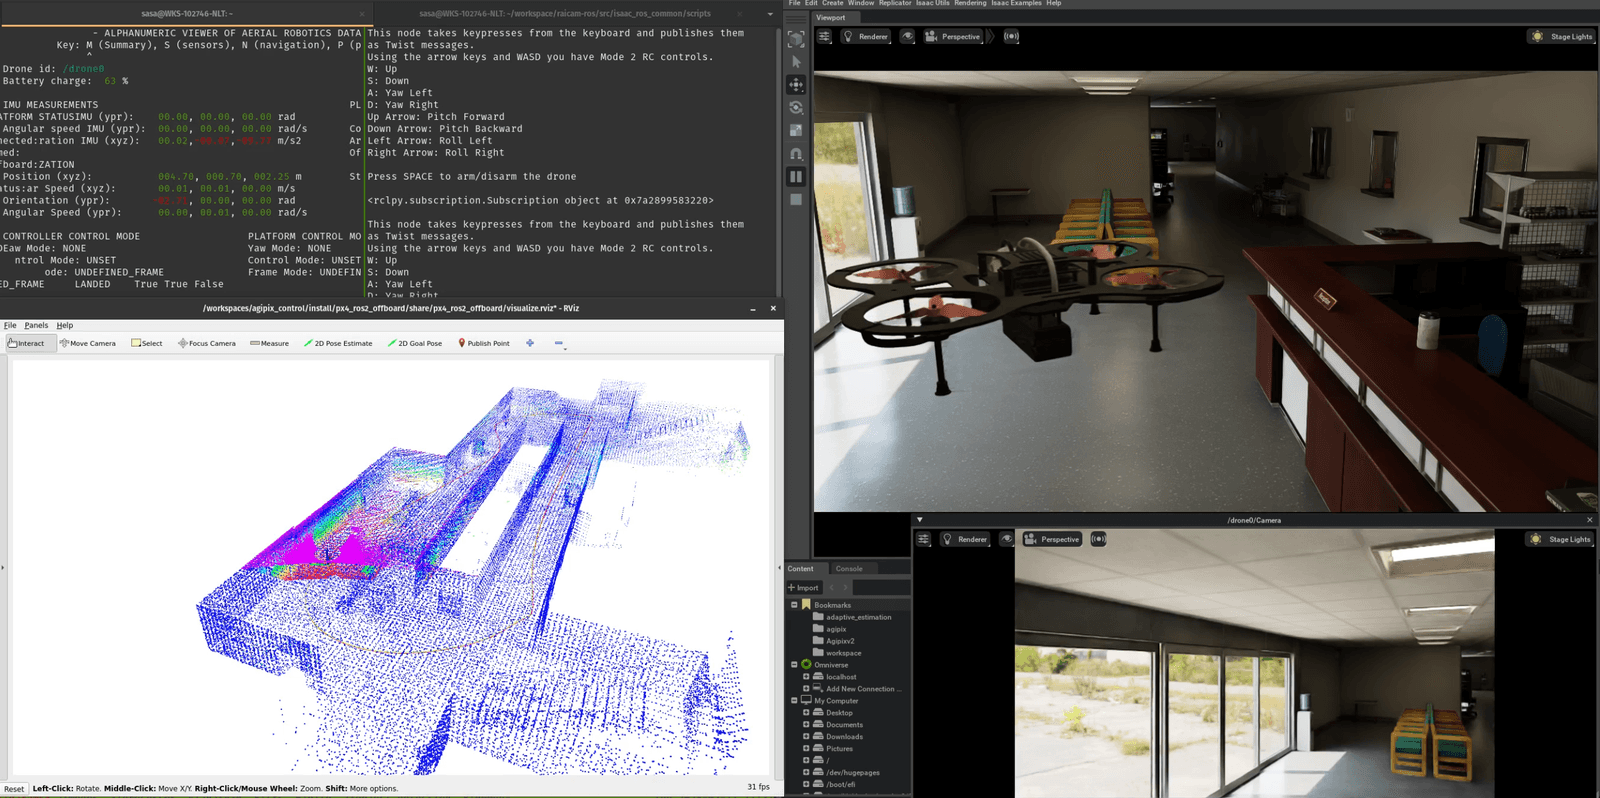
Task: Click the Content browser path field
Action: [x=882, y=588]
